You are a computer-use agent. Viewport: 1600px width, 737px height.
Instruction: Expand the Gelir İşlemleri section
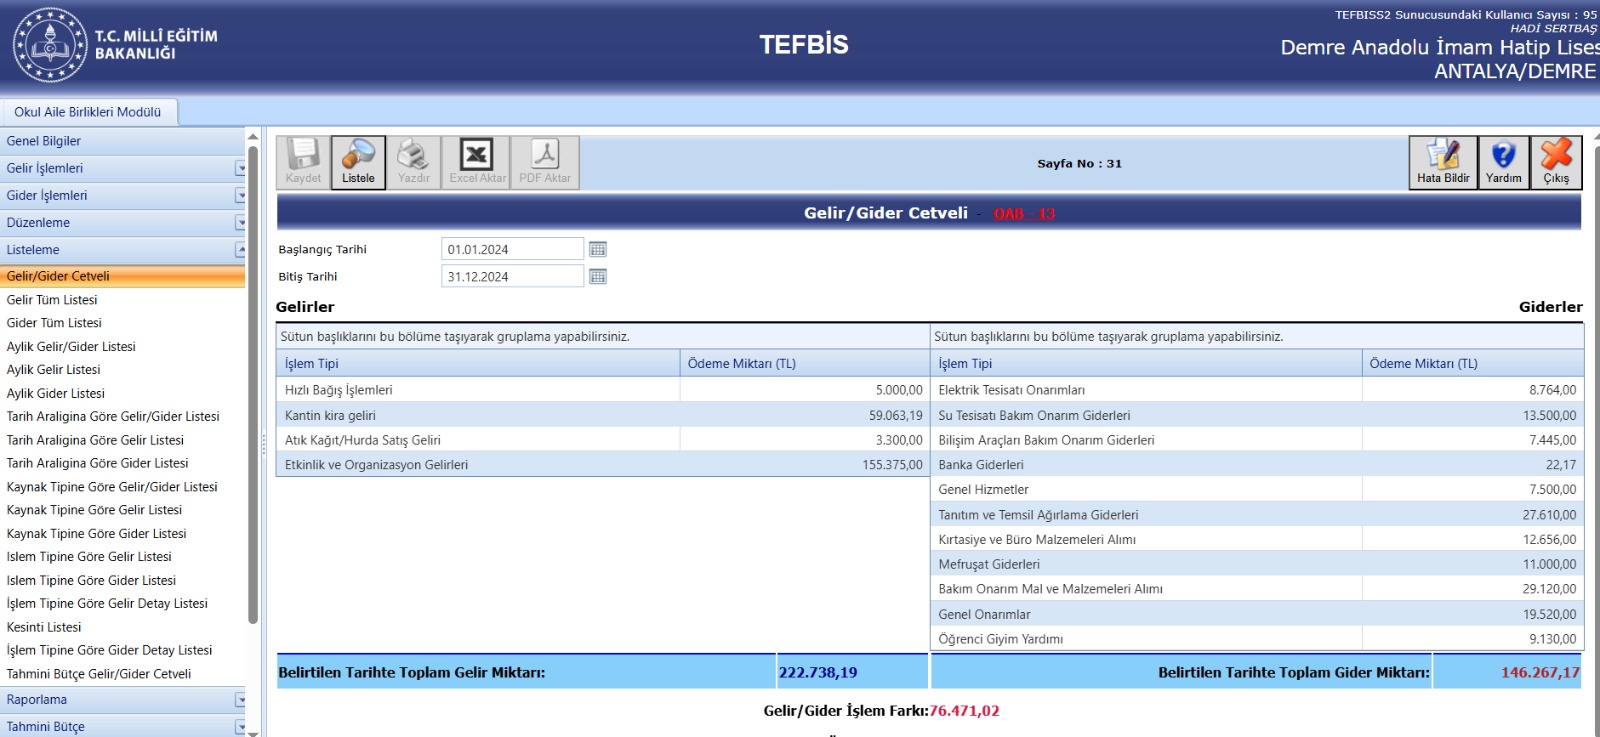240,169
